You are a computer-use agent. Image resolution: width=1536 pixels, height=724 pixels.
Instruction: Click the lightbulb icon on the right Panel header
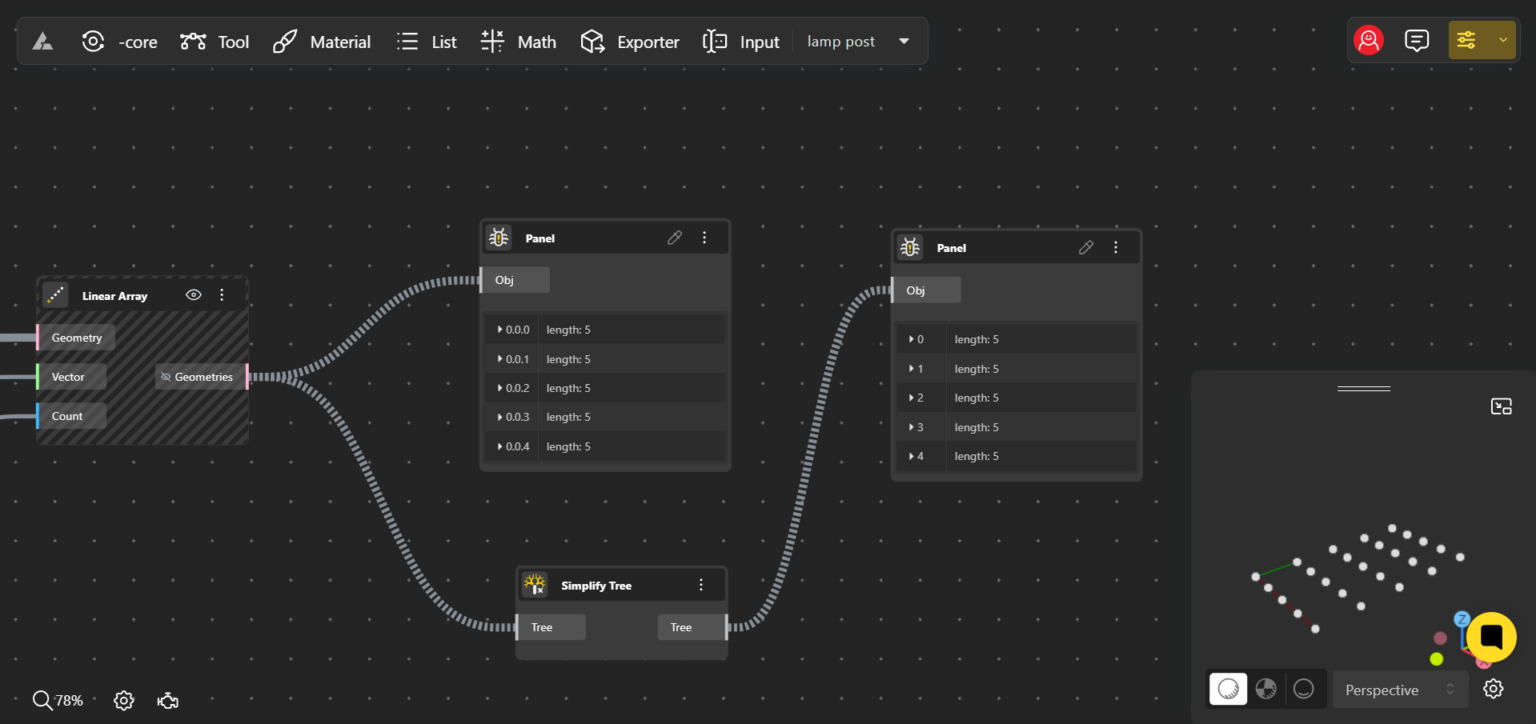[x=909, y=247]
